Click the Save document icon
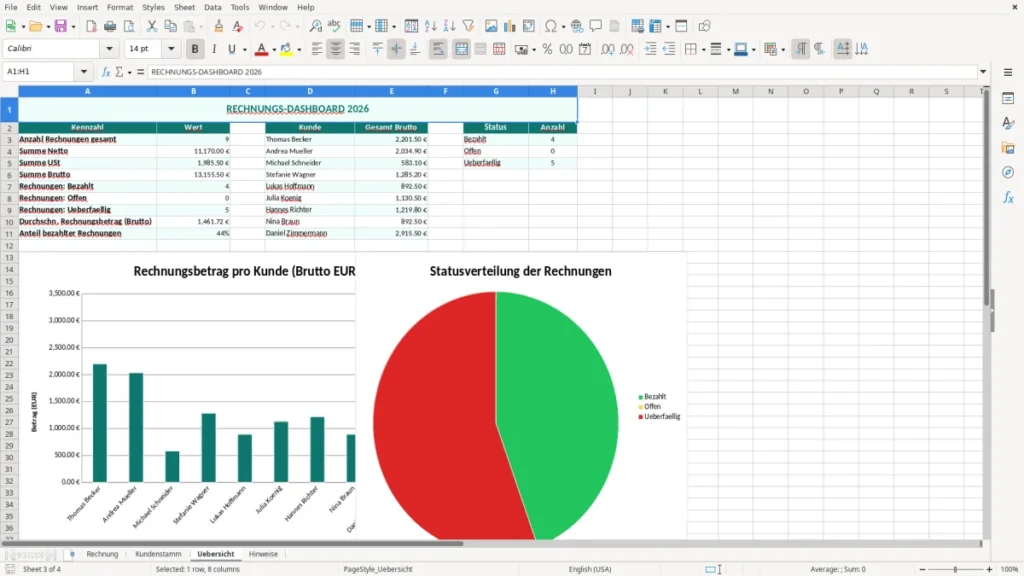 click(60, 26)
